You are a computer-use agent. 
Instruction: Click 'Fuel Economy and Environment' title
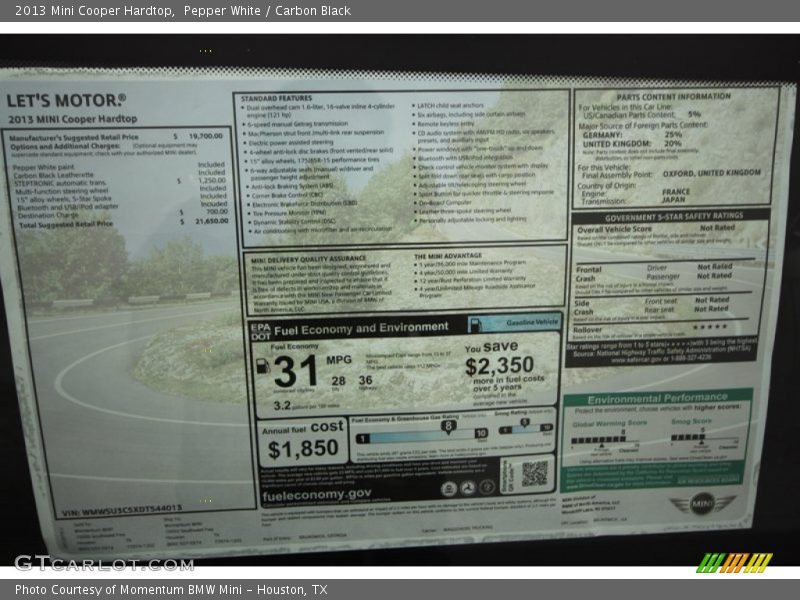pyautogui.click(x=361, y=329)
